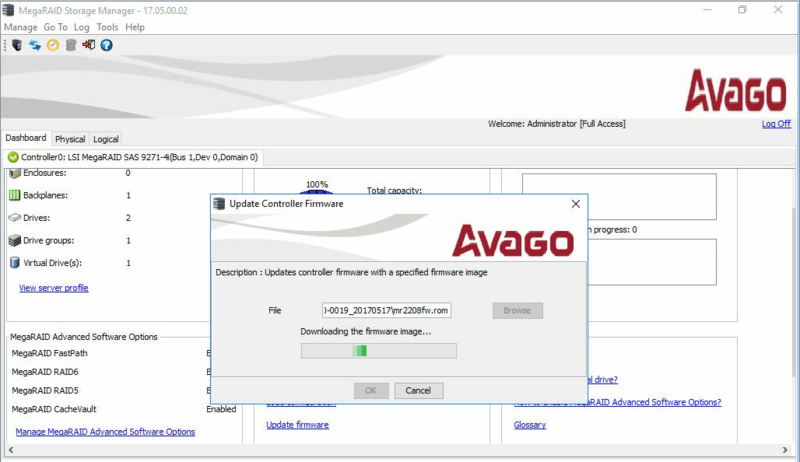
Task: Click the firmware download progress bar
Action: coord(379,351)
